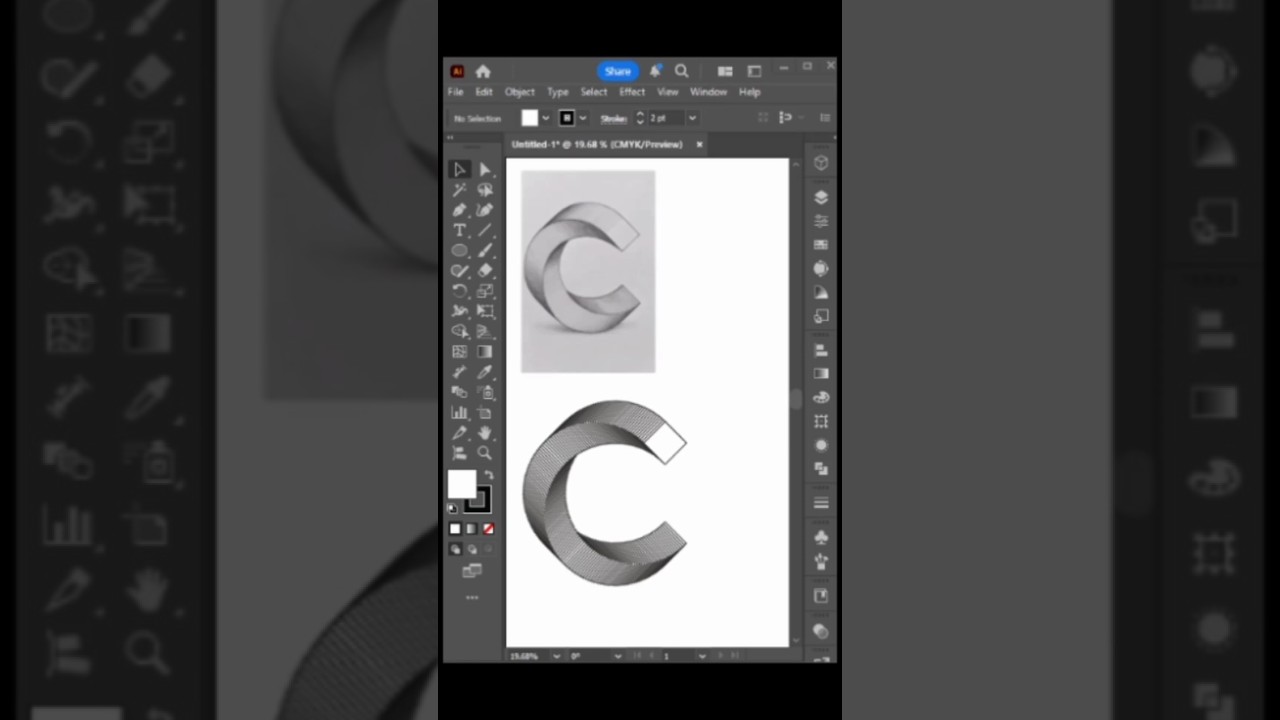
Task: Open fill color dropdown in control bar
Action: [545, 118]
